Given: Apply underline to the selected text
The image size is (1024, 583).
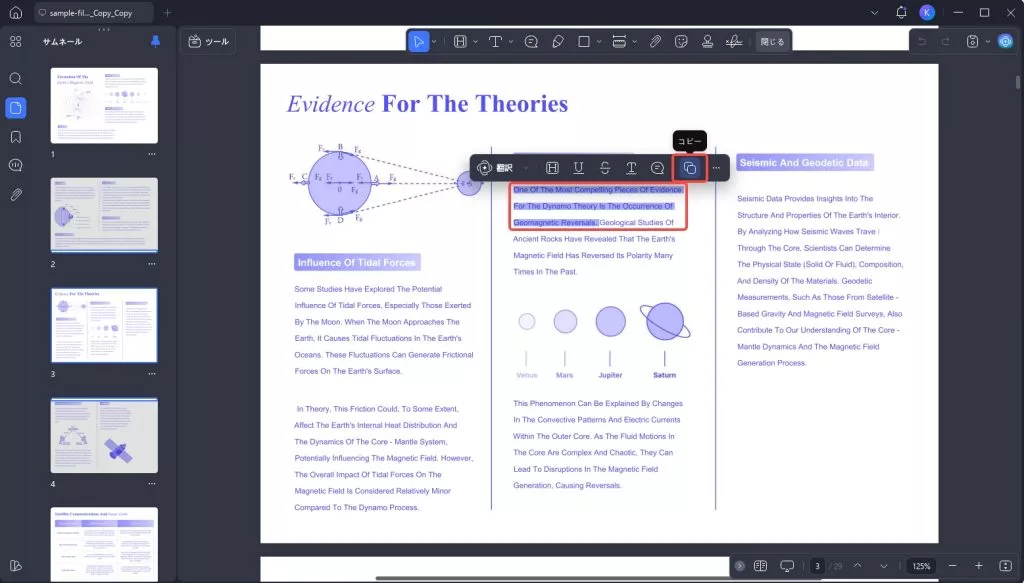Looking at the screenshot, I should coord(578,168).
